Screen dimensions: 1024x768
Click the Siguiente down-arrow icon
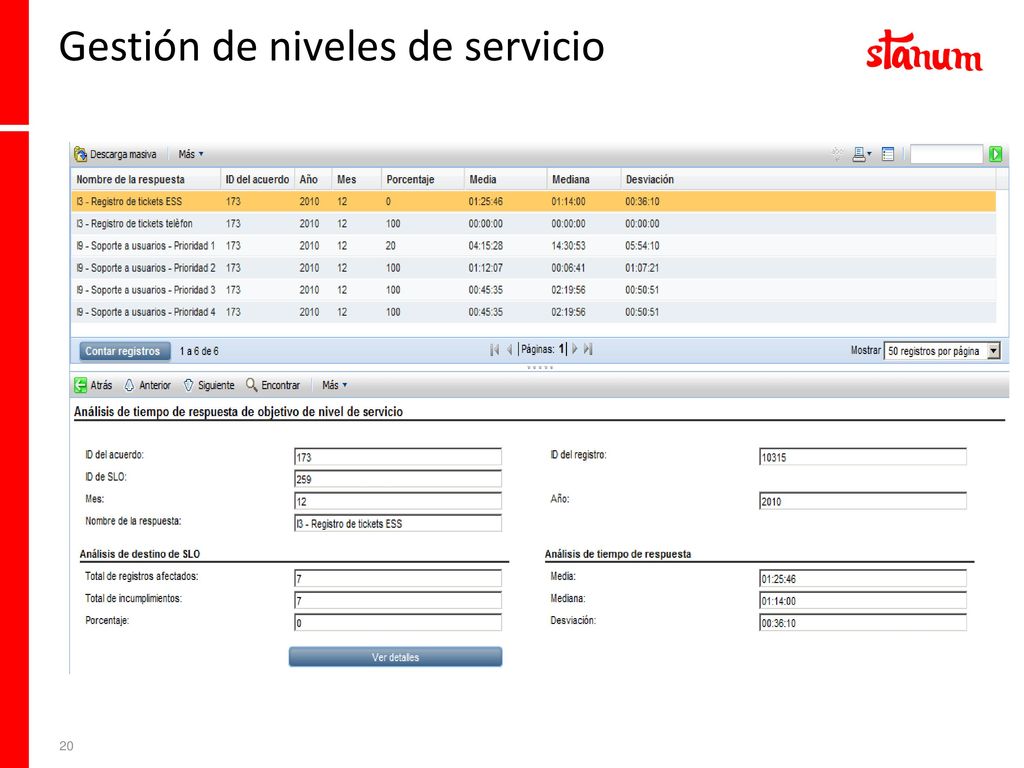tap(189, 385)
